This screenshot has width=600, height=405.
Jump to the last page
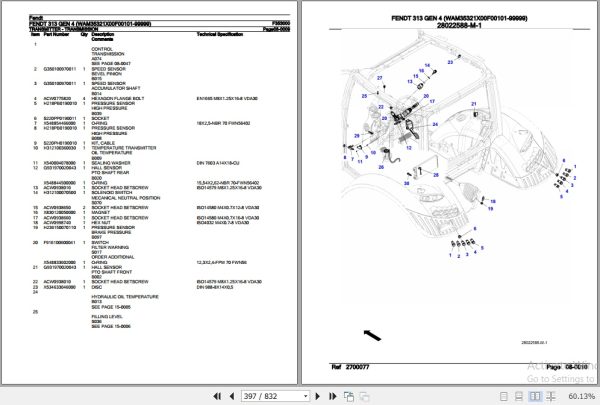333,396
